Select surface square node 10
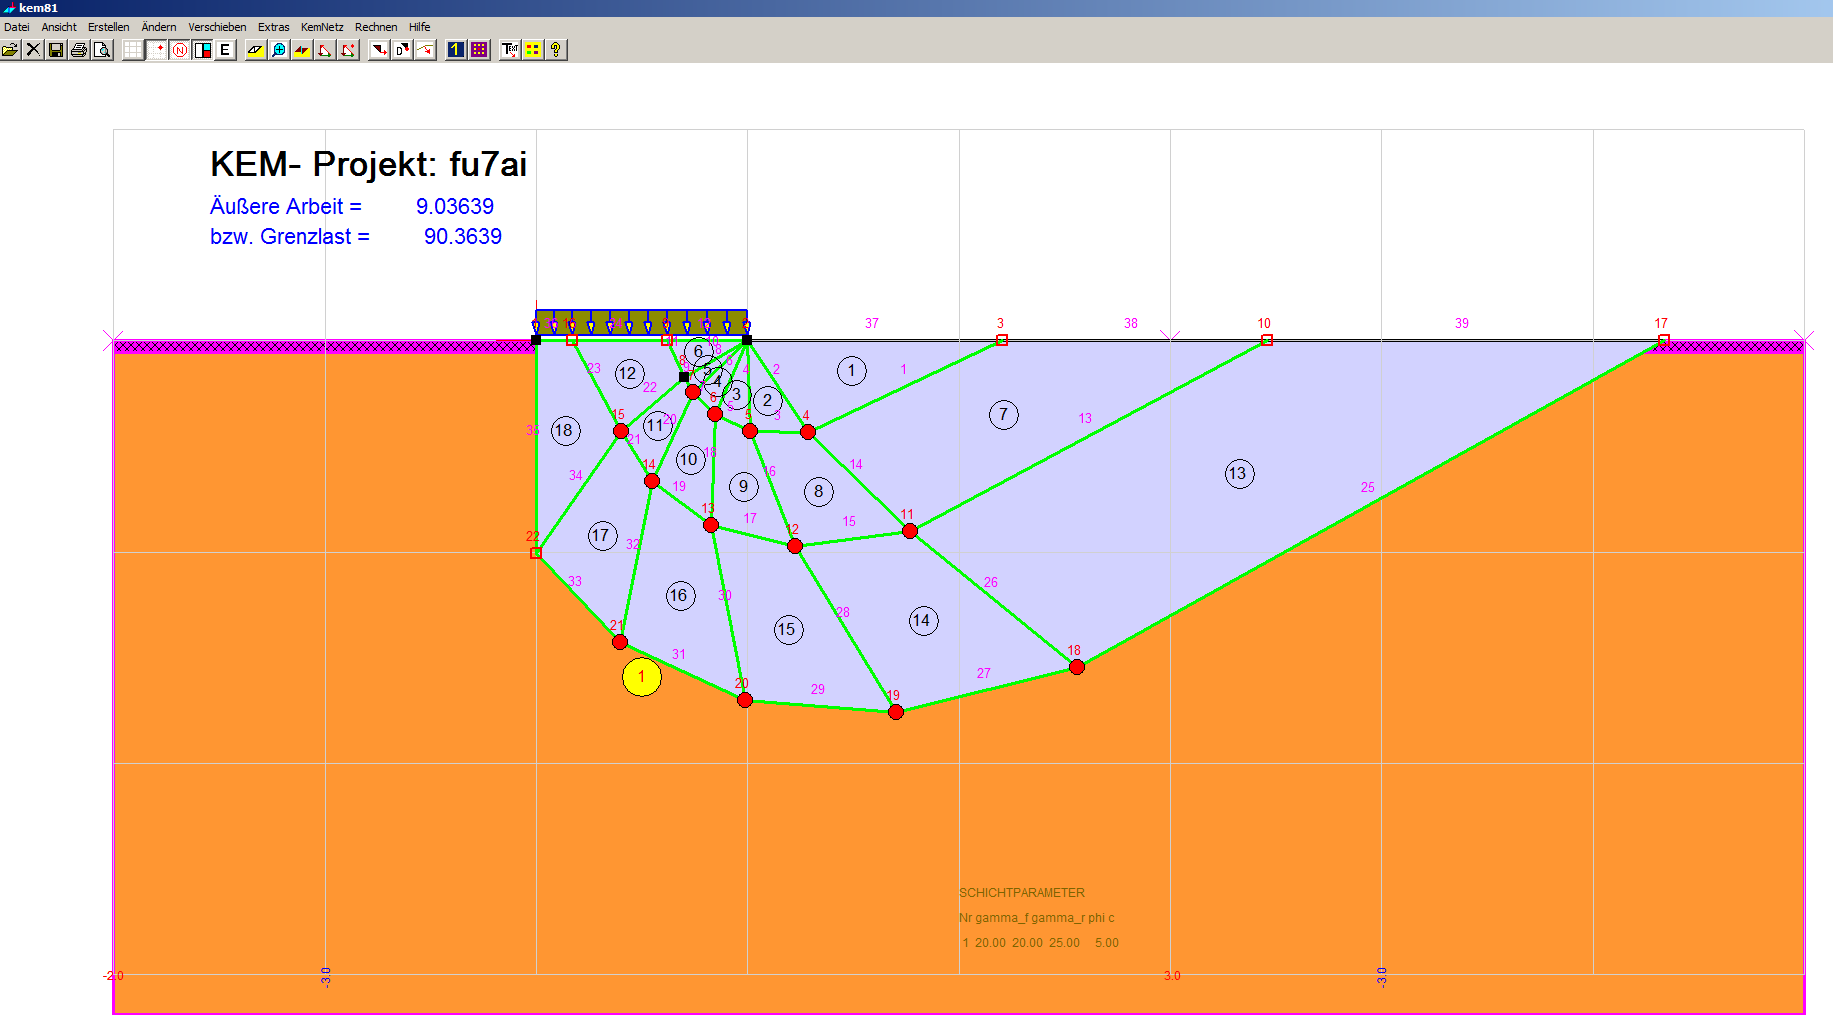 1267,340
